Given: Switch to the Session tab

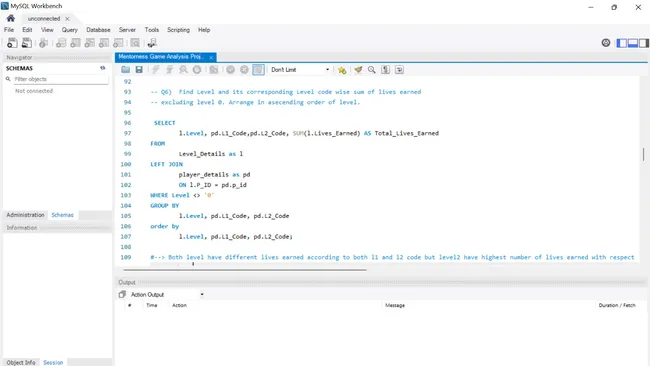Looking at the screenshot, I should coord(53,362).
